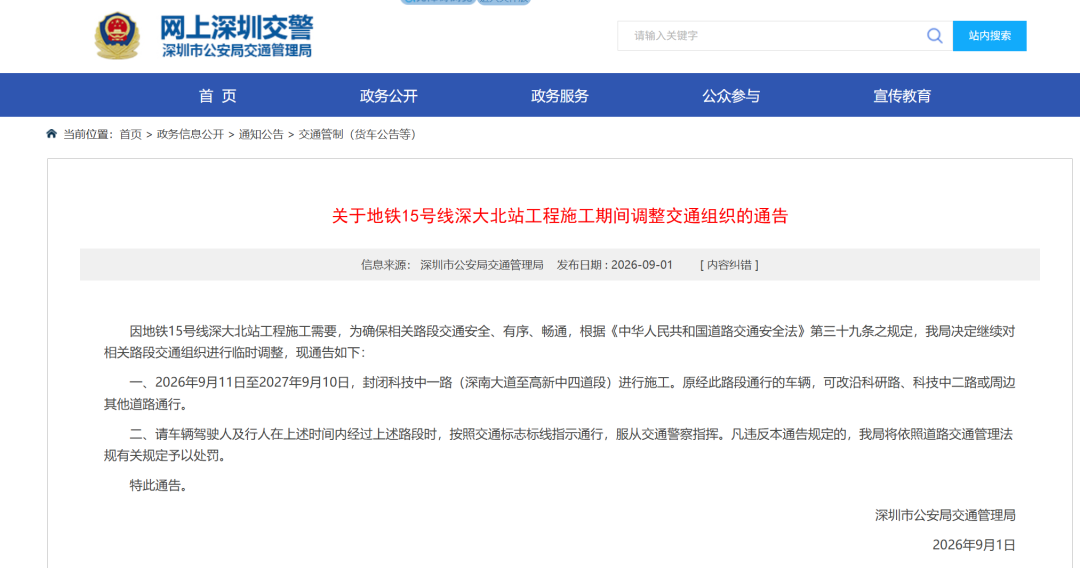Click the magnifier search icon

point(934,36)
